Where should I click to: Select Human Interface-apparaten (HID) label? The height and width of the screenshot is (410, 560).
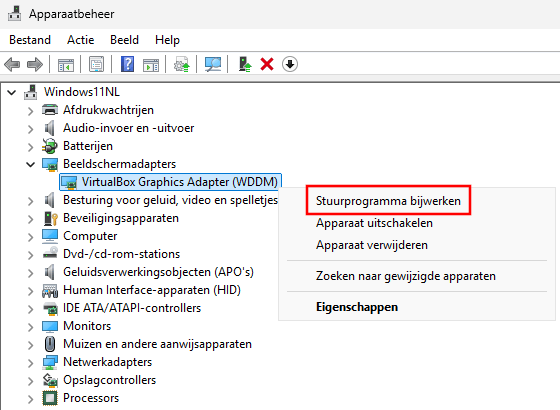[x=152, y=290]
